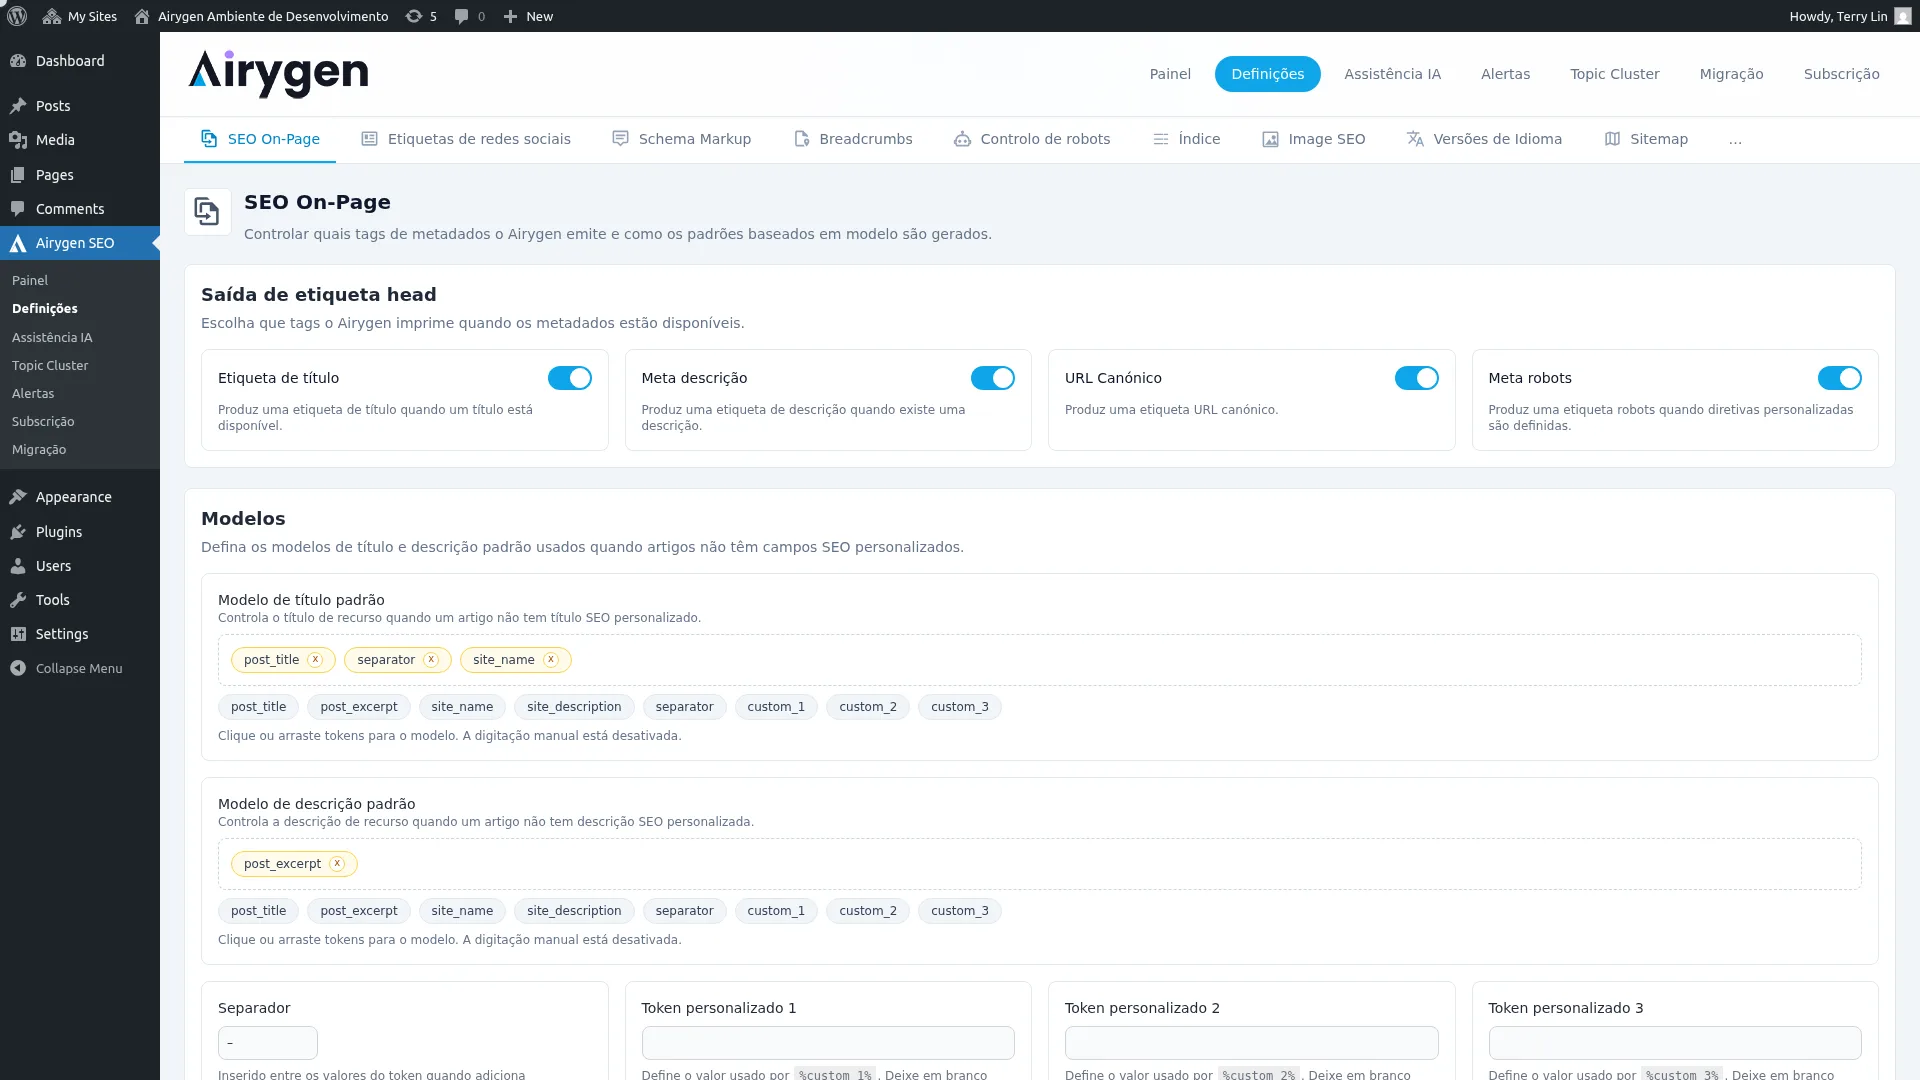This screenshot has height=1080, width=1920.
Task: Select Definições pill in top navigation
Action: point(1268,74)
